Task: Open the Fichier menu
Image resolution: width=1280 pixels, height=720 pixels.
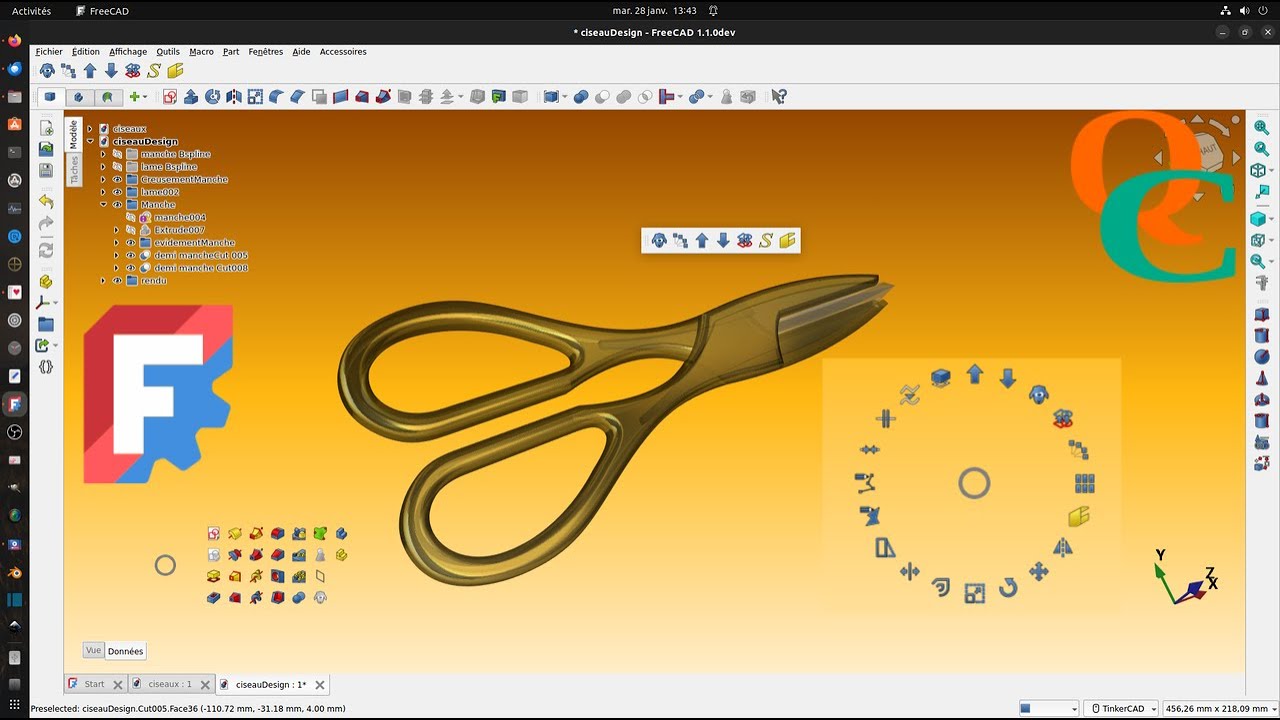Action: pyautogui.click(x=49, y=52)
